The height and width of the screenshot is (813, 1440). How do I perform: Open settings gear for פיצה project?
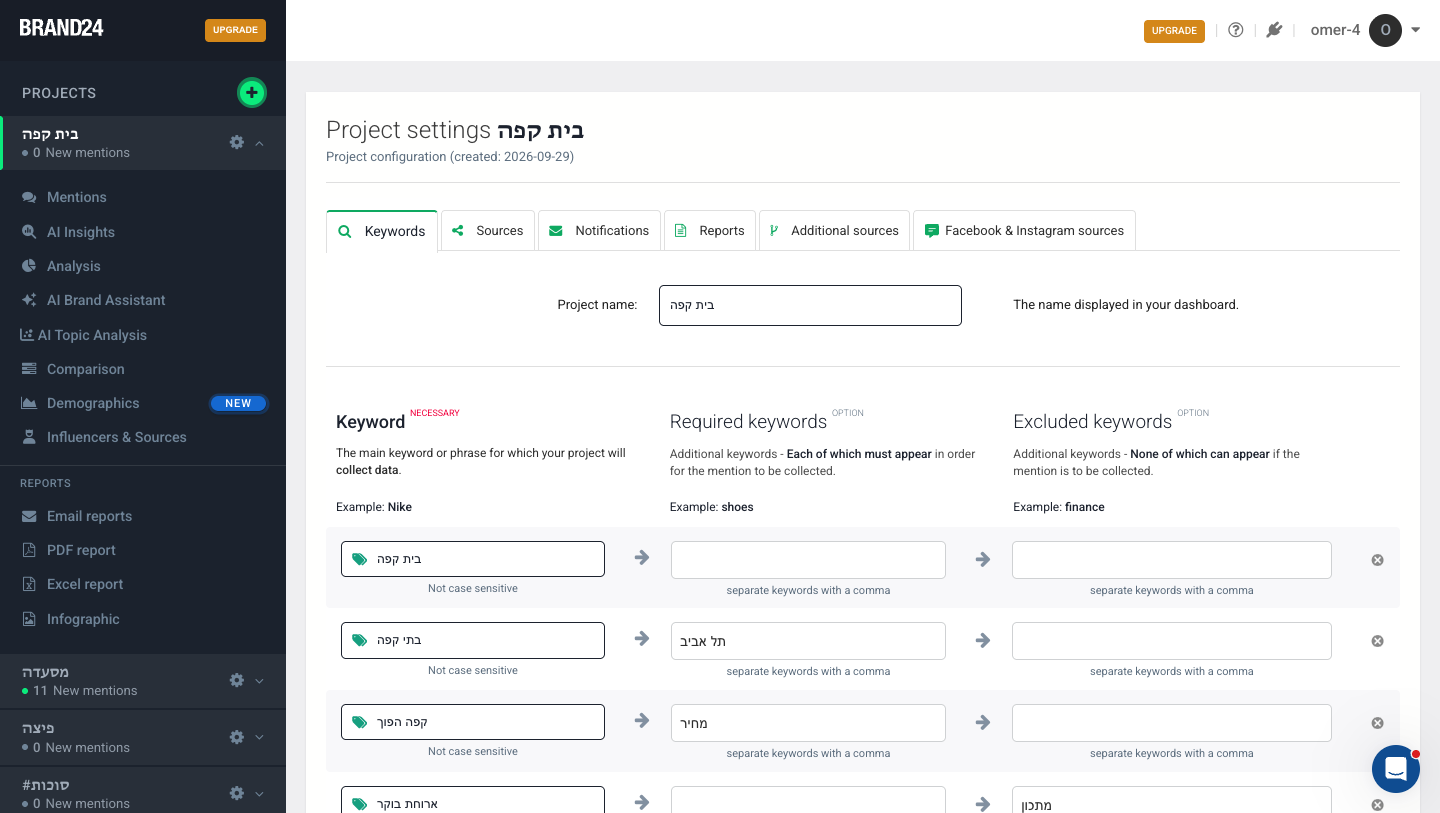(x=237, y=737)
